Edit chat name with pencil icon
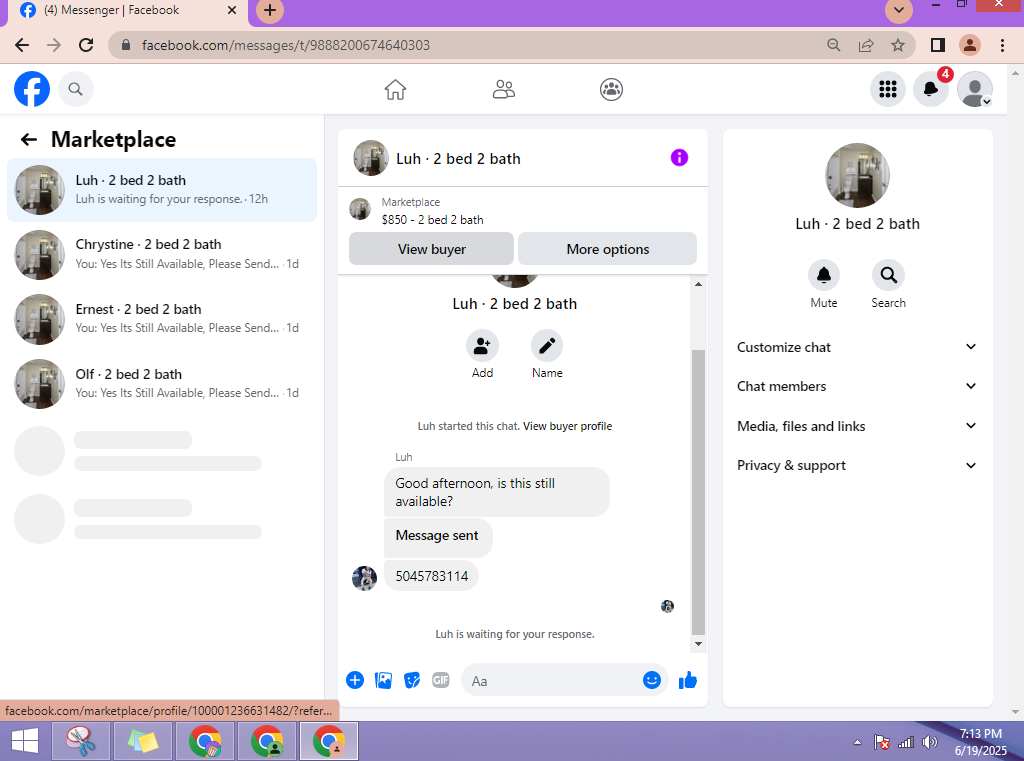This screenshot has width=1024, height=761. point(547,346)
